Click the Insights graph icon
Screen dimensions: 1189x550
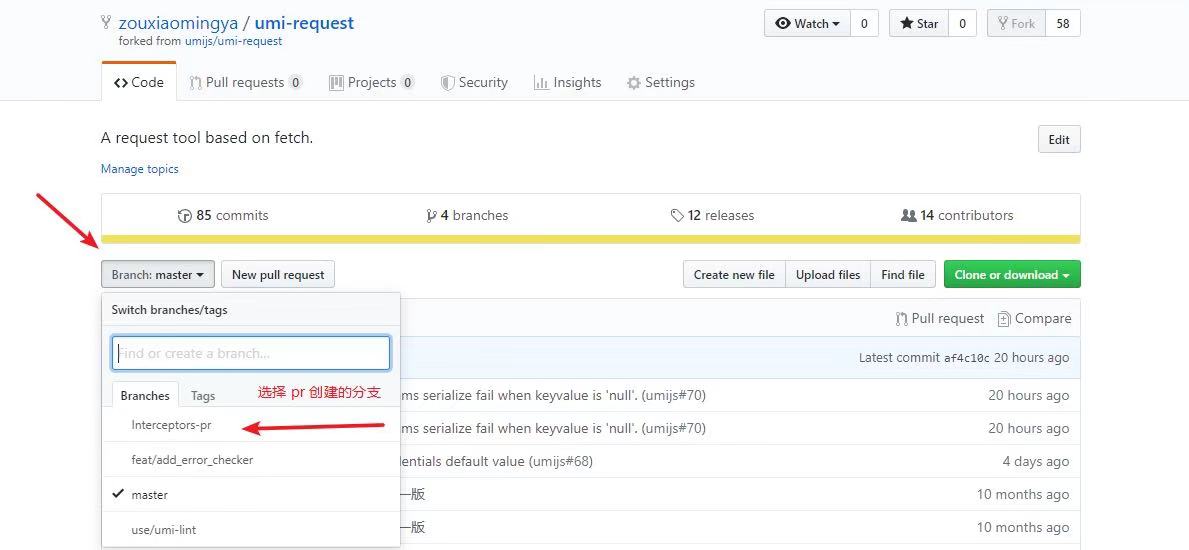click(541, 83)
